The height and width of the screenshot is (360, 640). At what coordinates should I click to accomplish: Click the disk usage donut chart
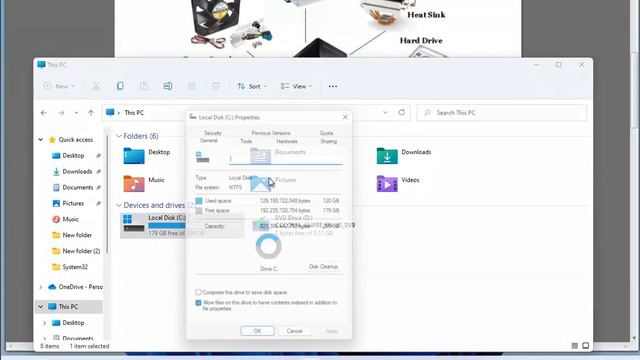(x=269, y=247)
